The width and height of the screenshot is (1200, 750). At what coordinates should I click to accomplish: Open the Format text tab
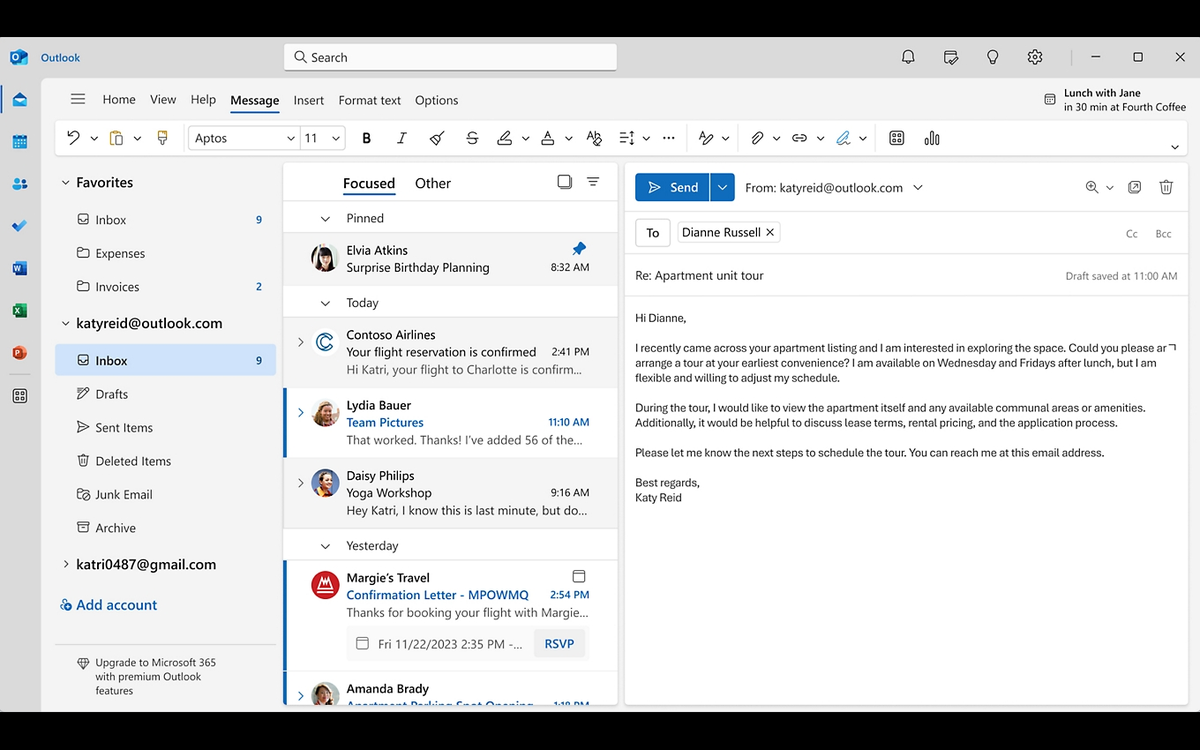370,100
